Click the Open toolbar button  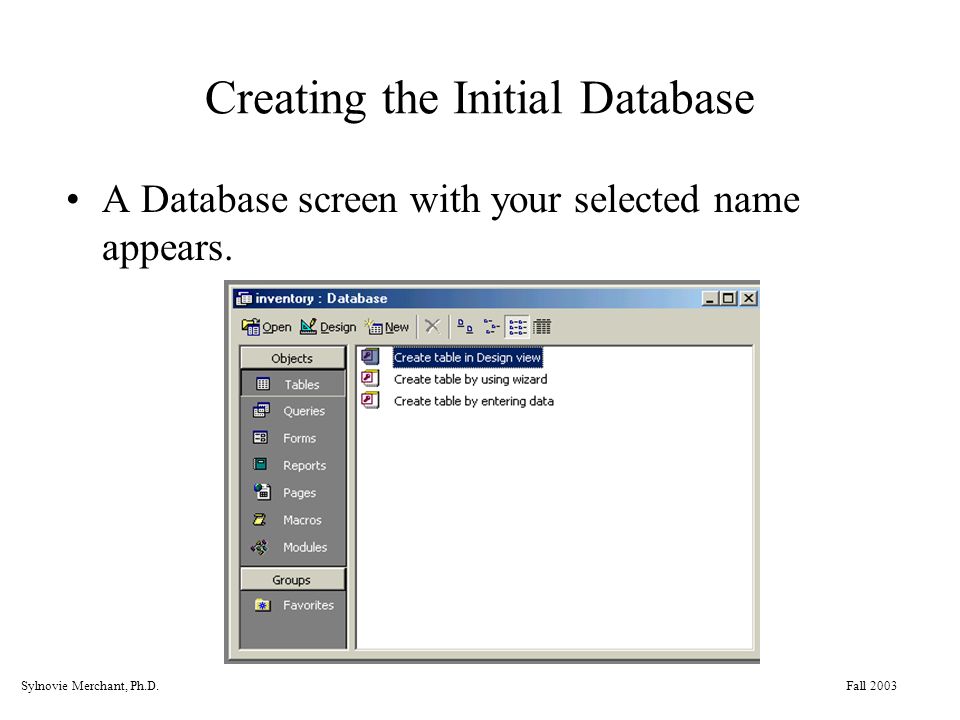(266, 327)
